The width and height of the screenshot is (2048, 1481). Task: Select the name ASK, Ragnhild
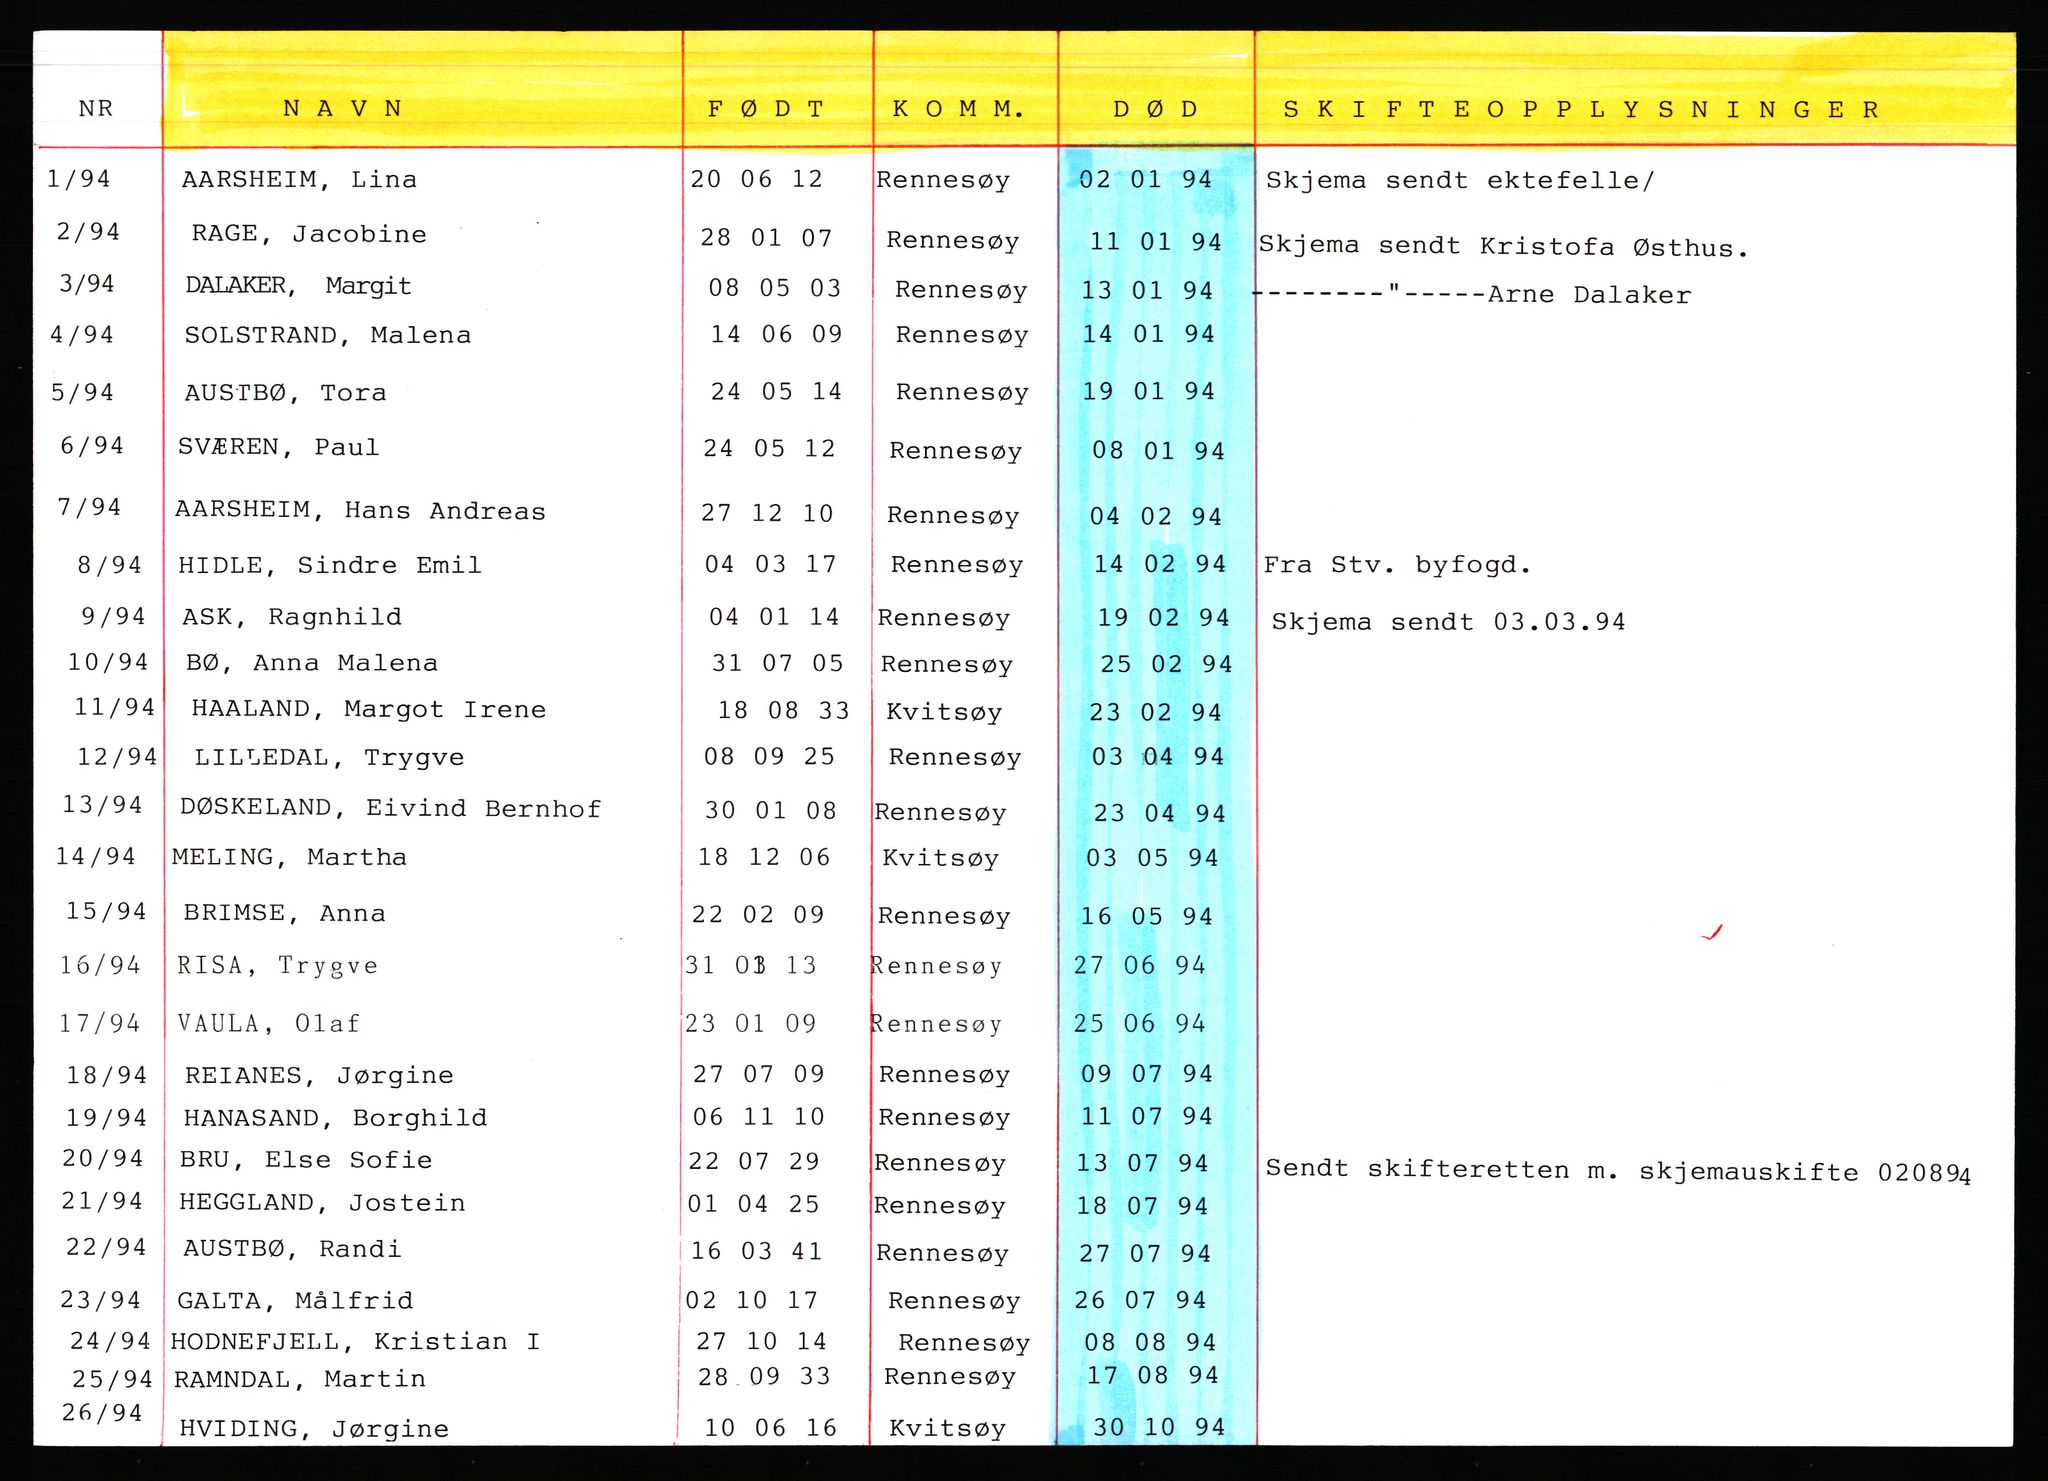pos(292,617)
